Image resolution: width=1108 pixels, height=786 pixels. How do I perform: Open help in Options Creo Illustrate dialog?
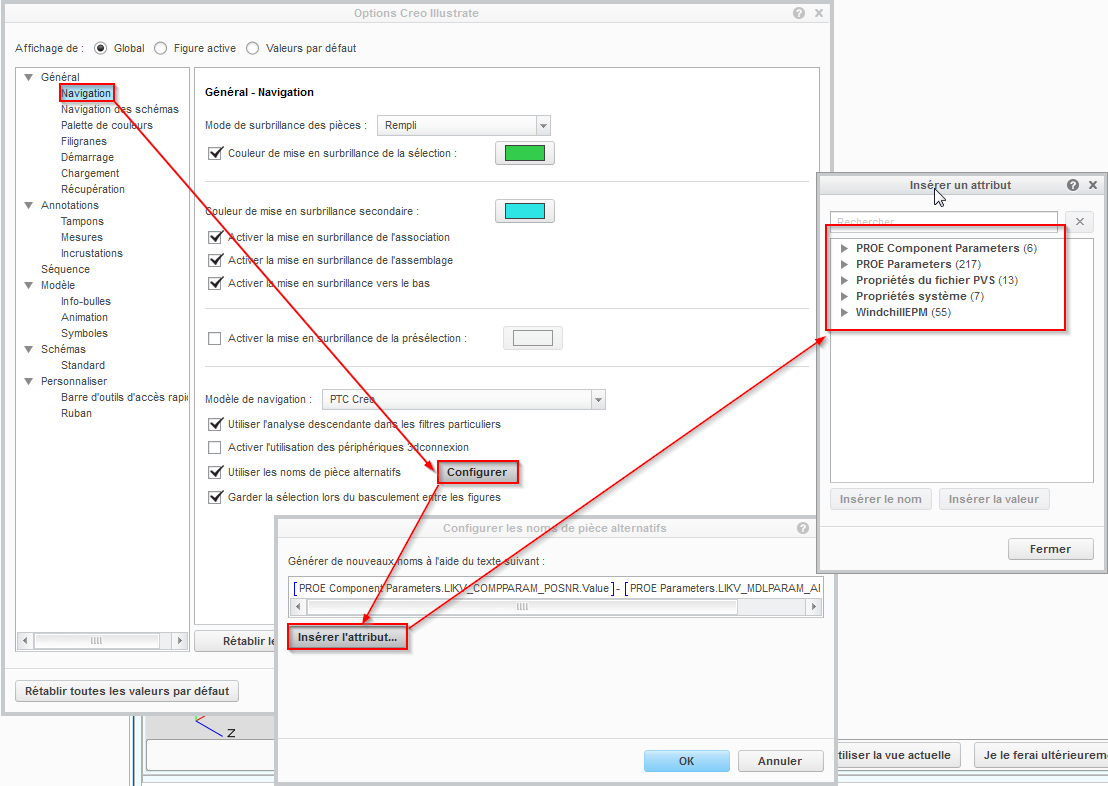[x=798, y=13]
